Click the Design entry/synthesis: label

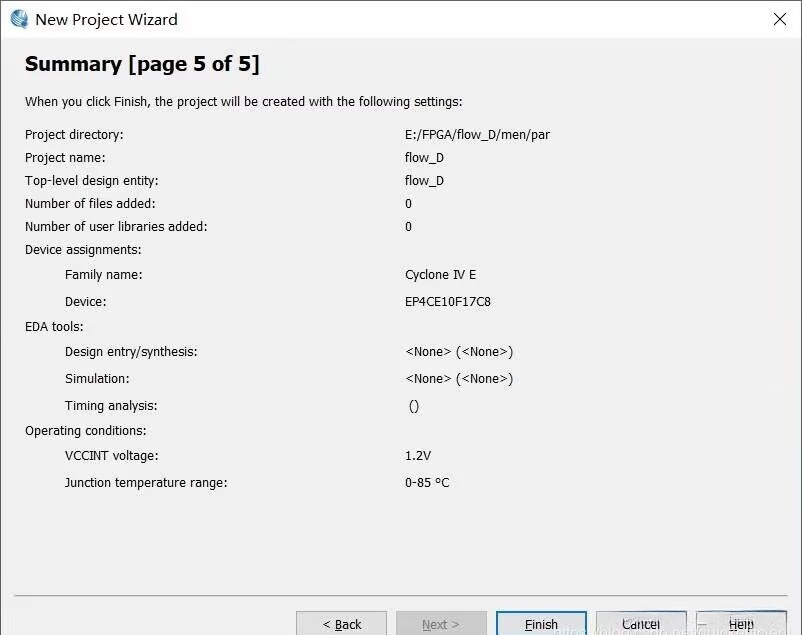click(131, 352)
